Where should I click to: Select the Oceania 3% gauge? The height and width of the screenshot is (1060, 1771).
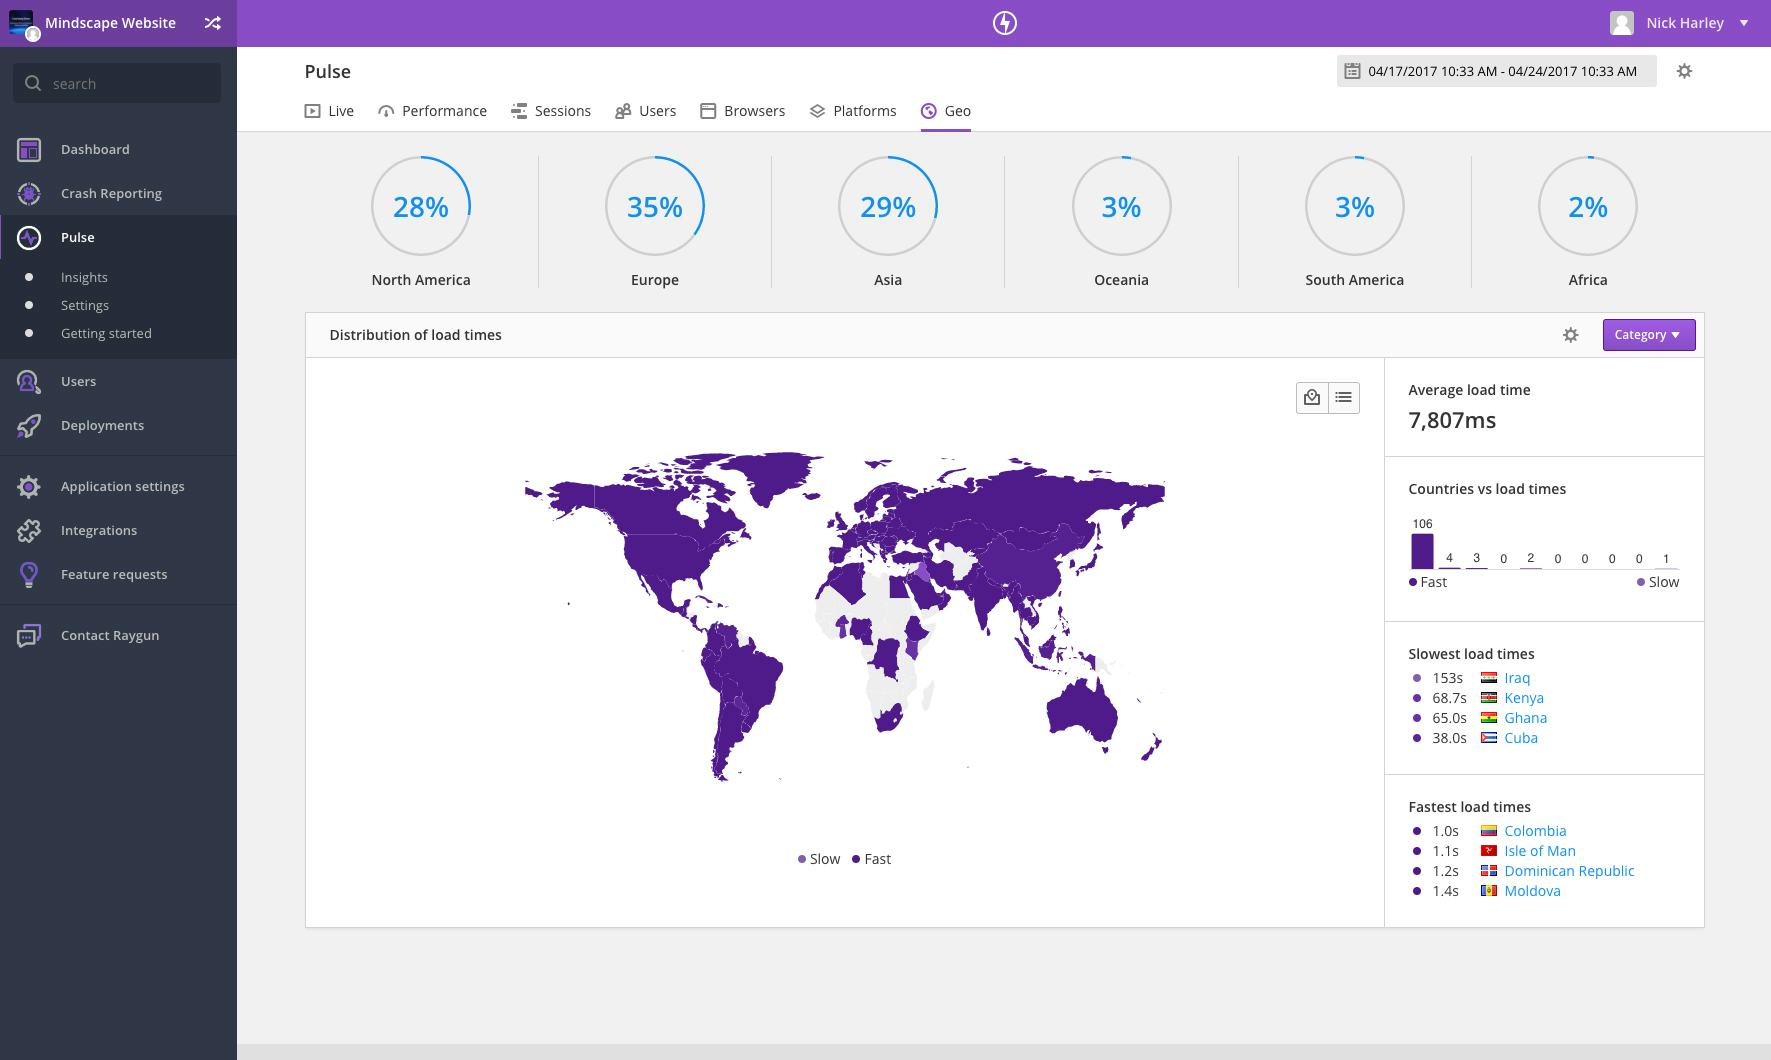(1121, 207)
